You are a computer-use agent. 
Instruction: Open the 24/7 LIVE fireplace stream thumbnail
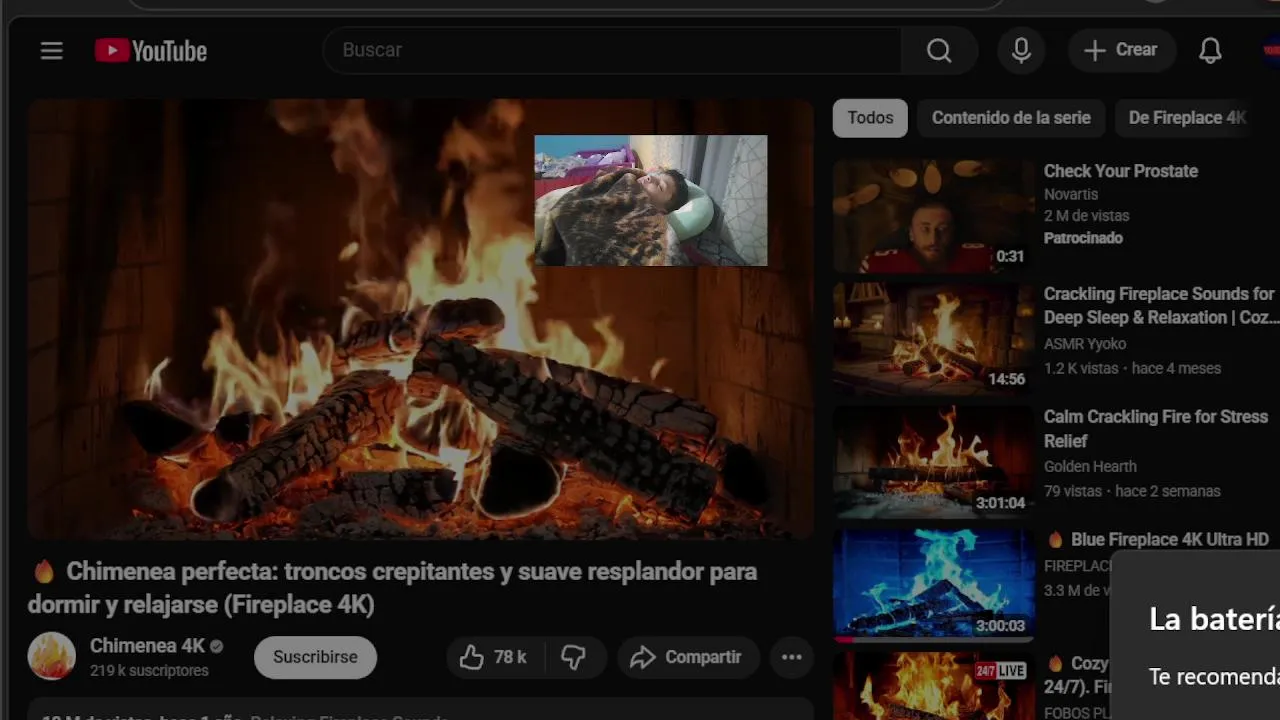(933, 686)
